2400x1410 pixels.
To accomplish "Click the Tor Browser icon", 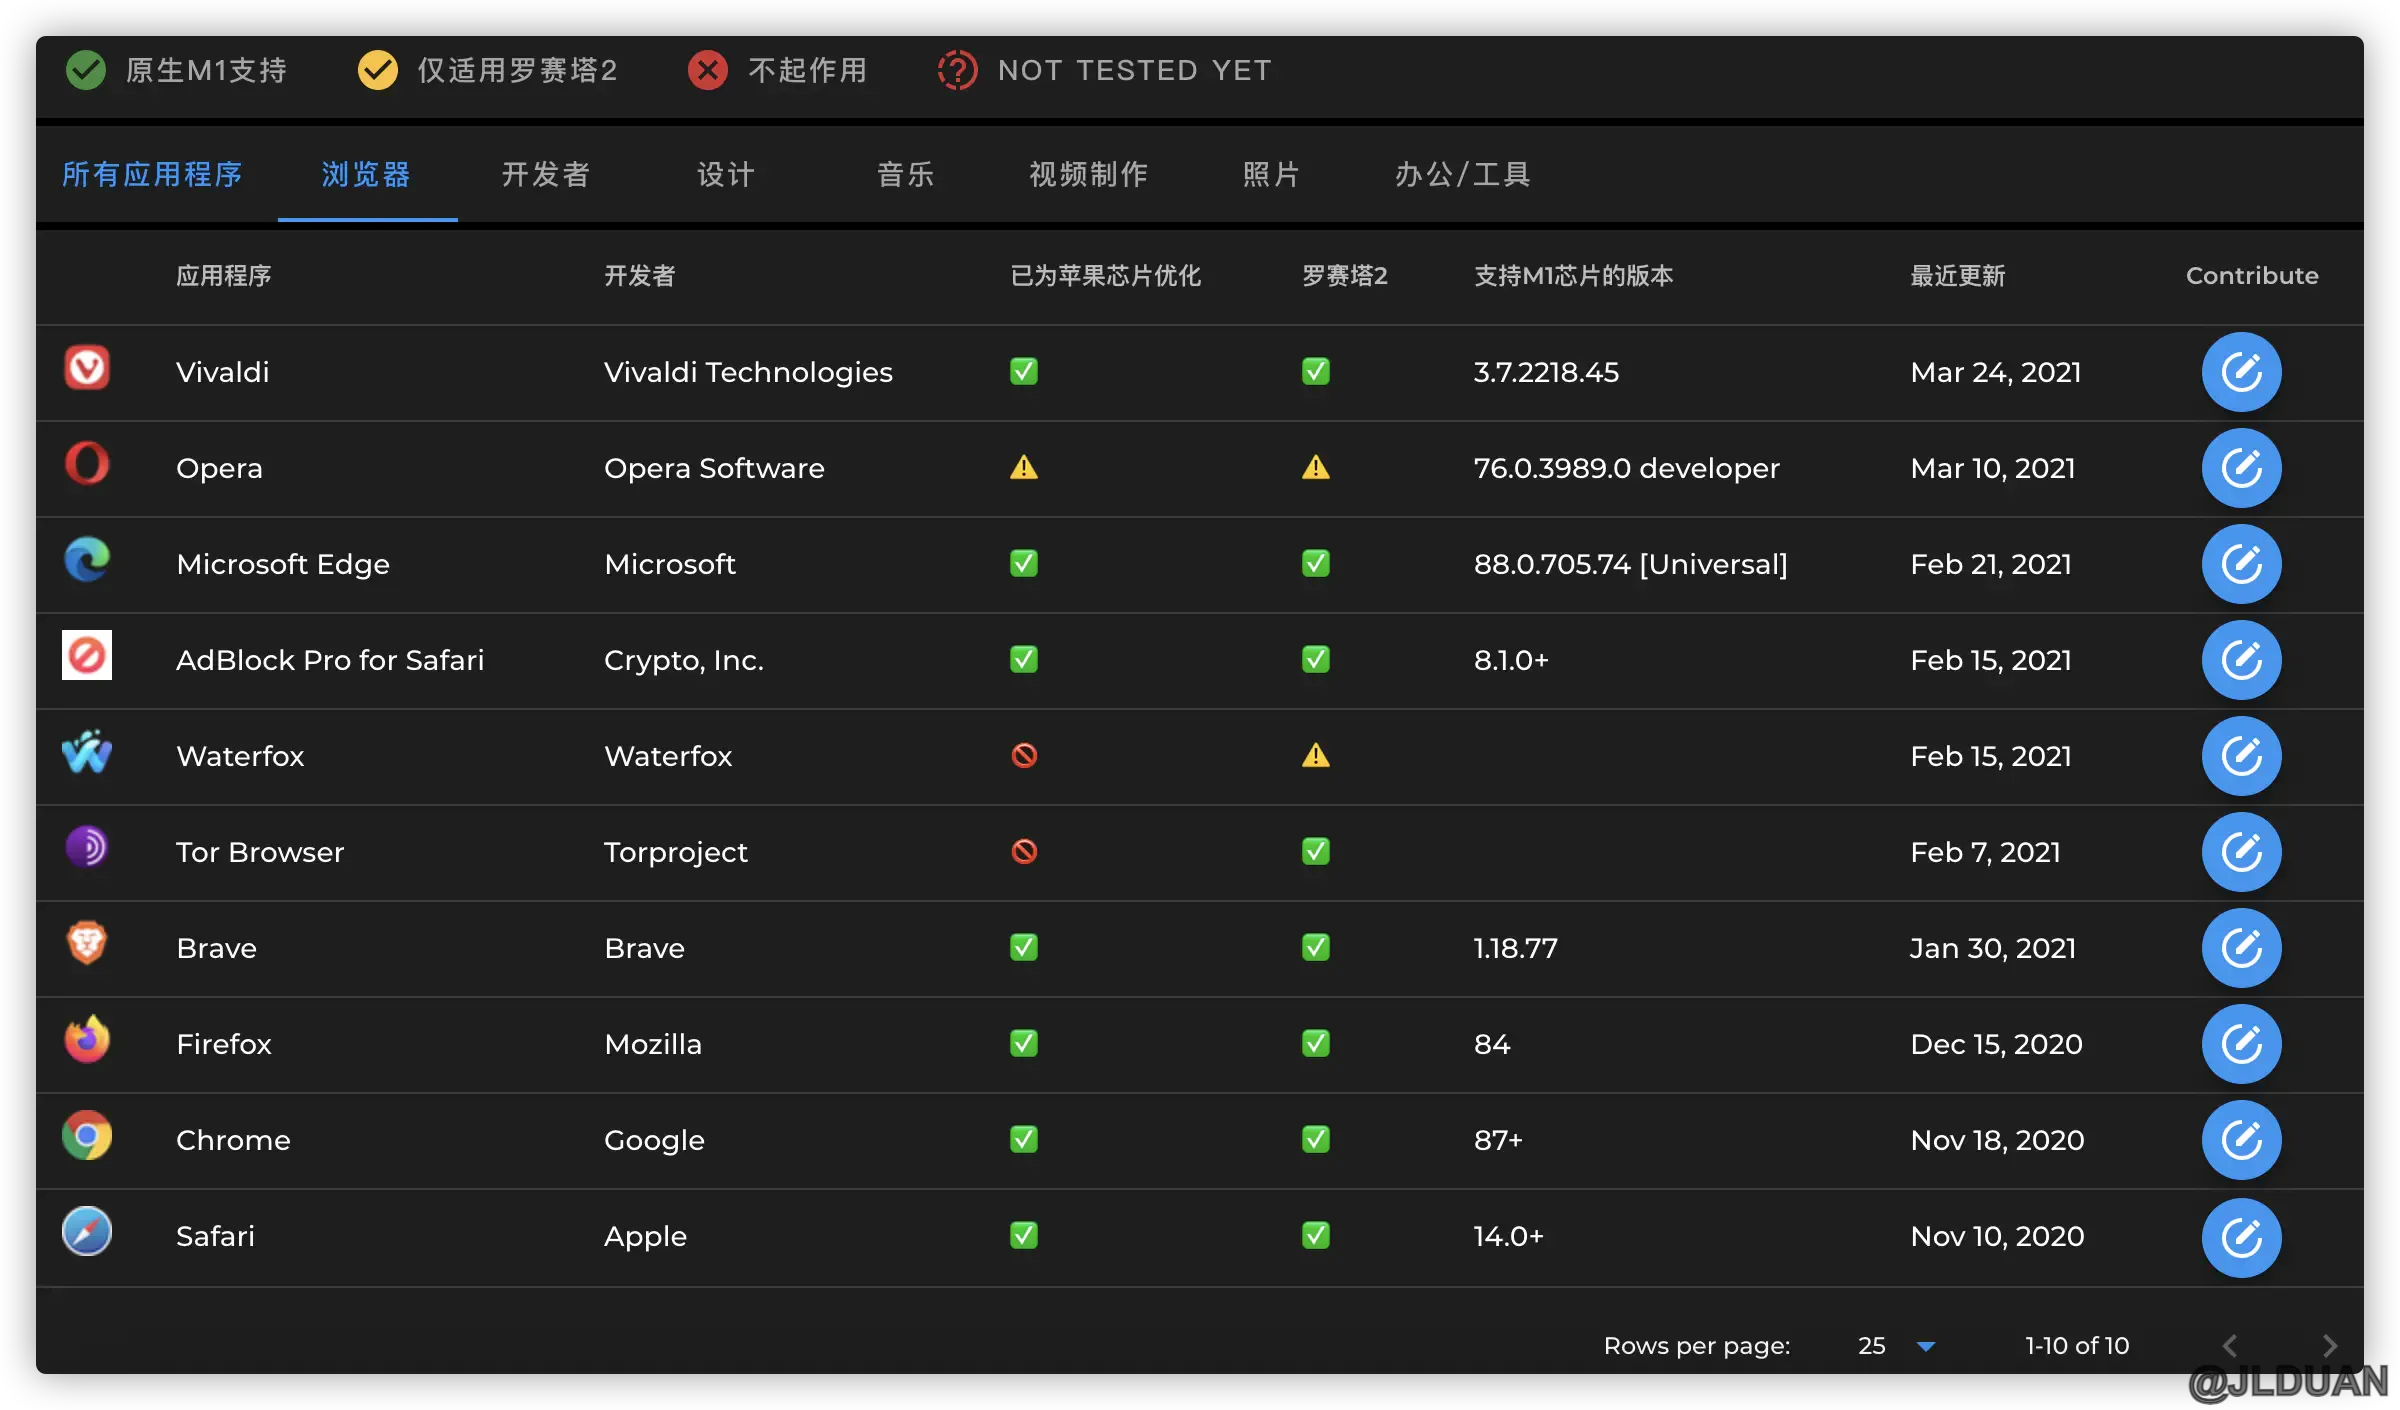I will [87, 848].
